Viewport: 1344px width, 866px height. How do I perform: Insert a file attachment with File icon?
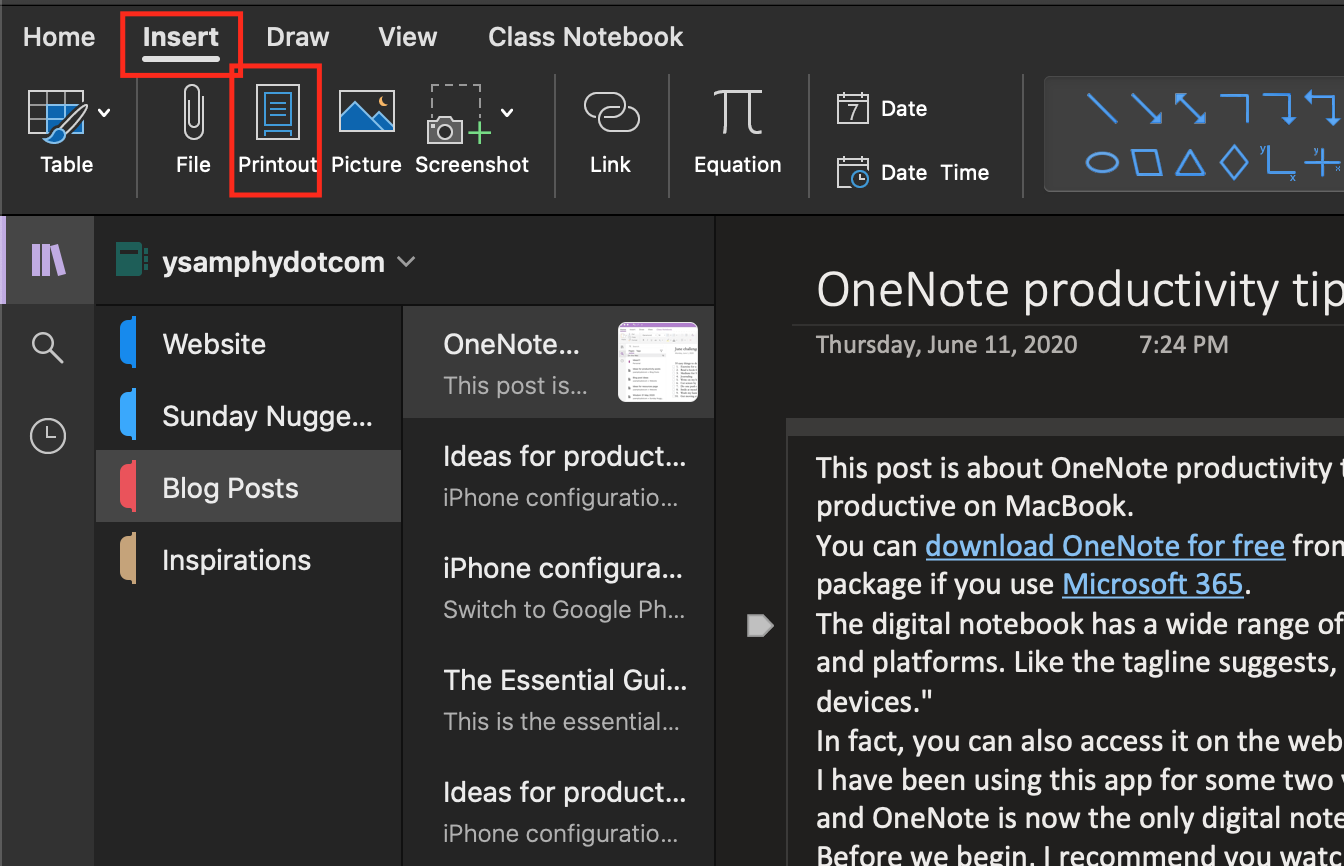tap(193, 130)
